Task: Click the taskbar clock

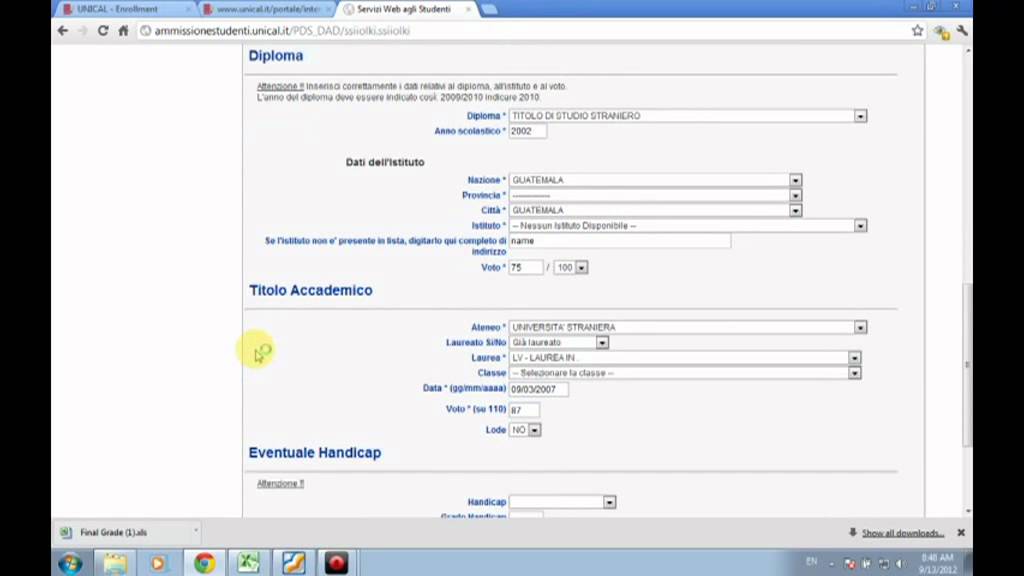Action: coord(938,563)
